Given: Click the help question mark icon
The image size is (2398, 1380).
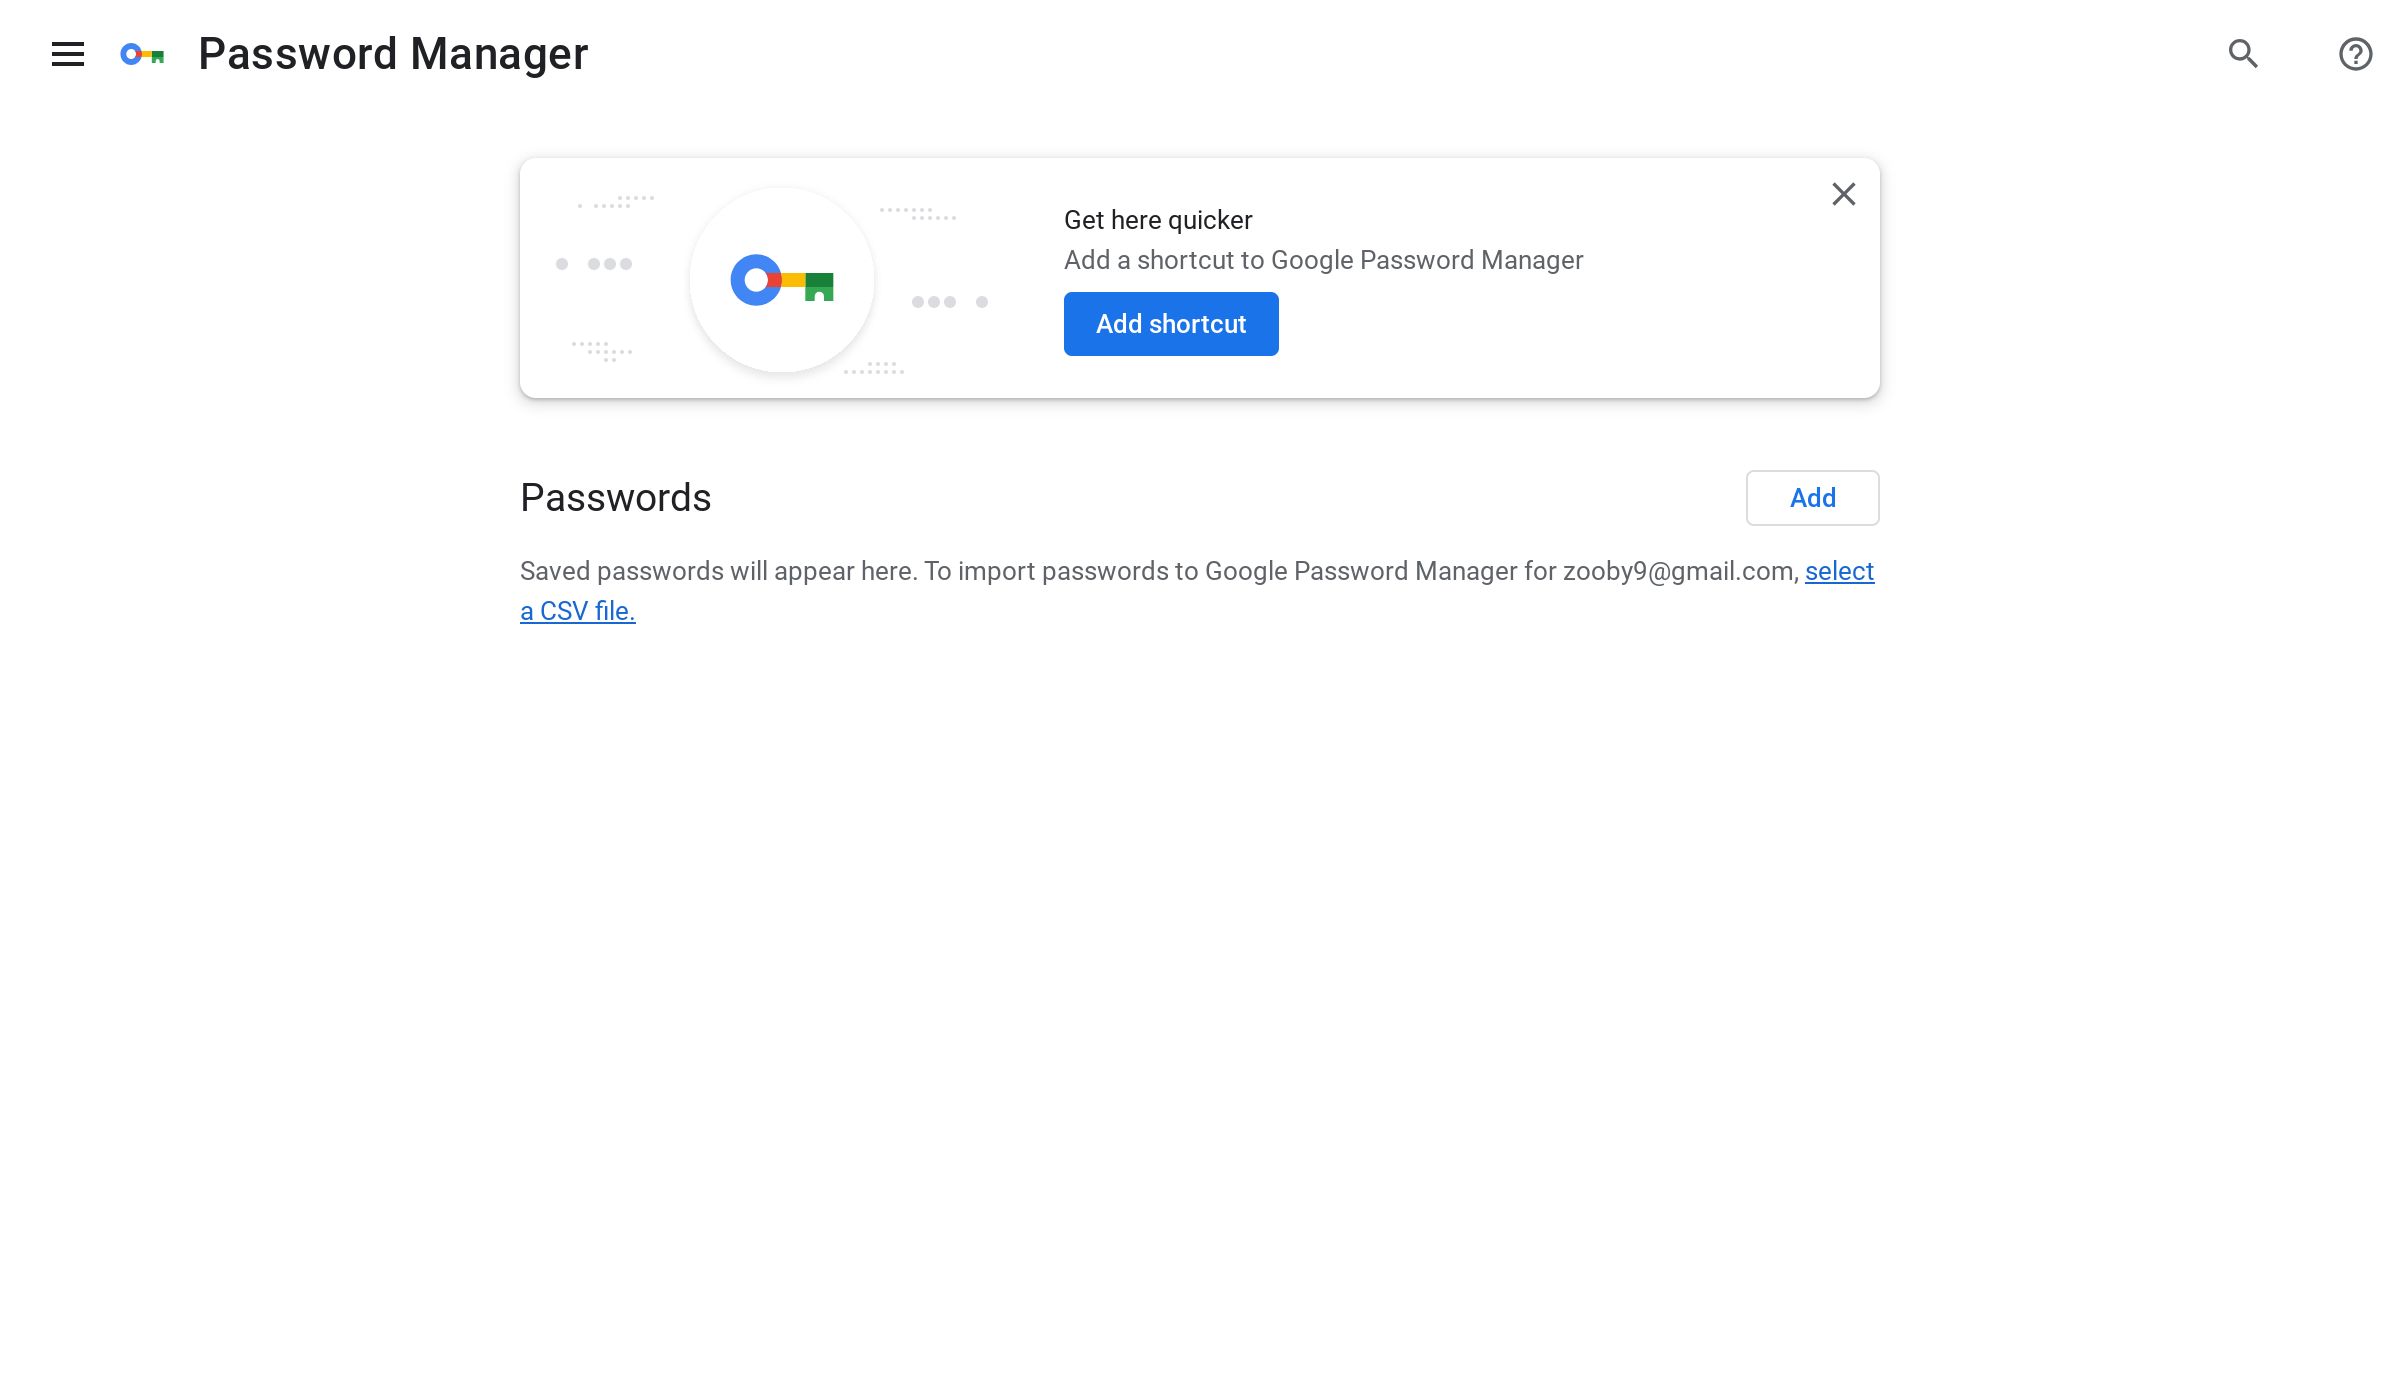Looking at the screenshot, I should pyautogui.click(x=2355, y=53).
